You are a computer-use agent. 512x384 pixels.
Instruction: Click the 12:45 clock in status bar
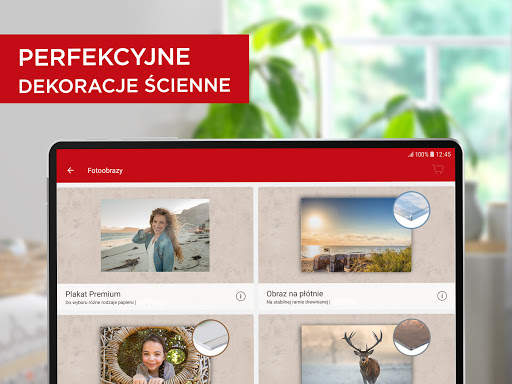click(443, 154)
